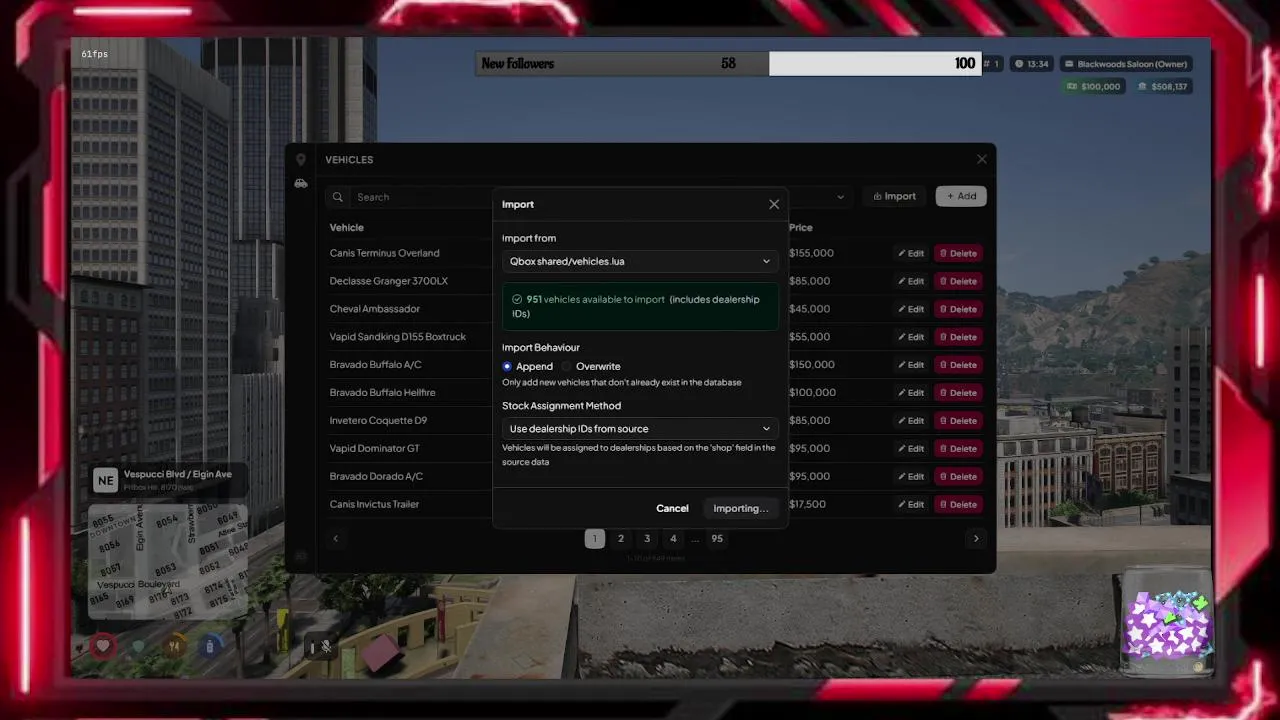Delete the $45,000 Cheval Ambassador row
1280x720 pixels.
(958, 309)
